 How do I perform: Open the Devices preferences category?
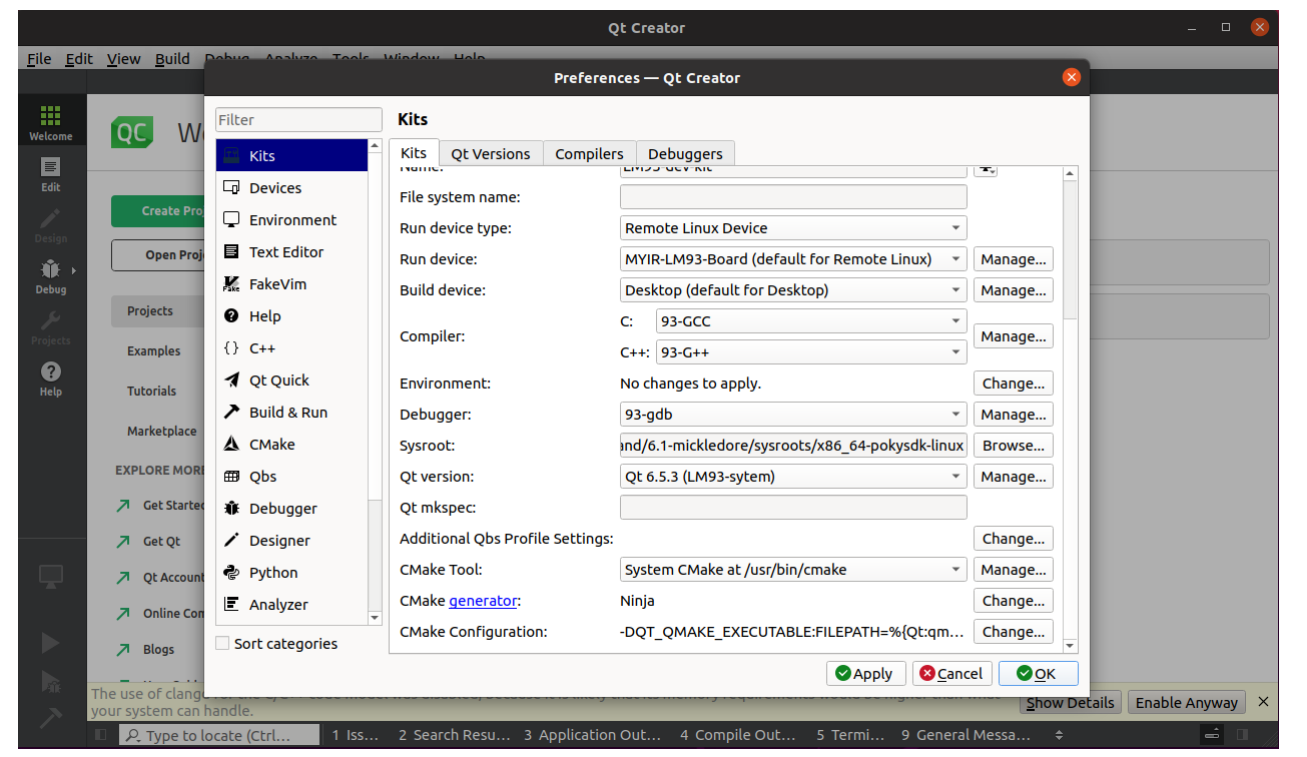(x=292, y=188)
